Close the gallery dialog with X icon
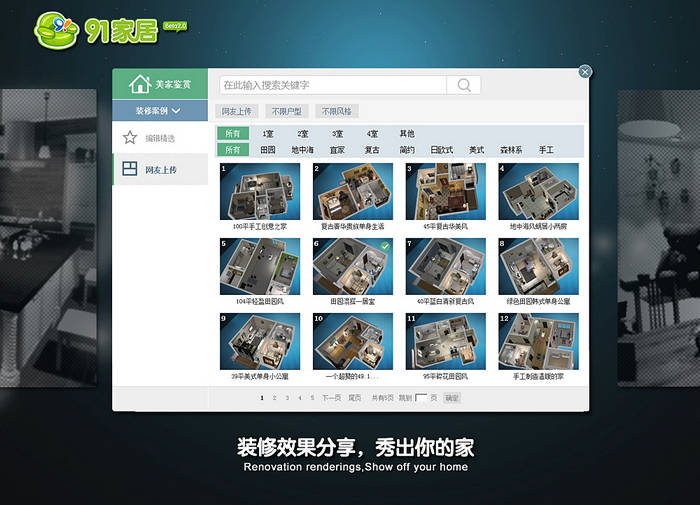This screenshot has height=505, width=700. 585,71
